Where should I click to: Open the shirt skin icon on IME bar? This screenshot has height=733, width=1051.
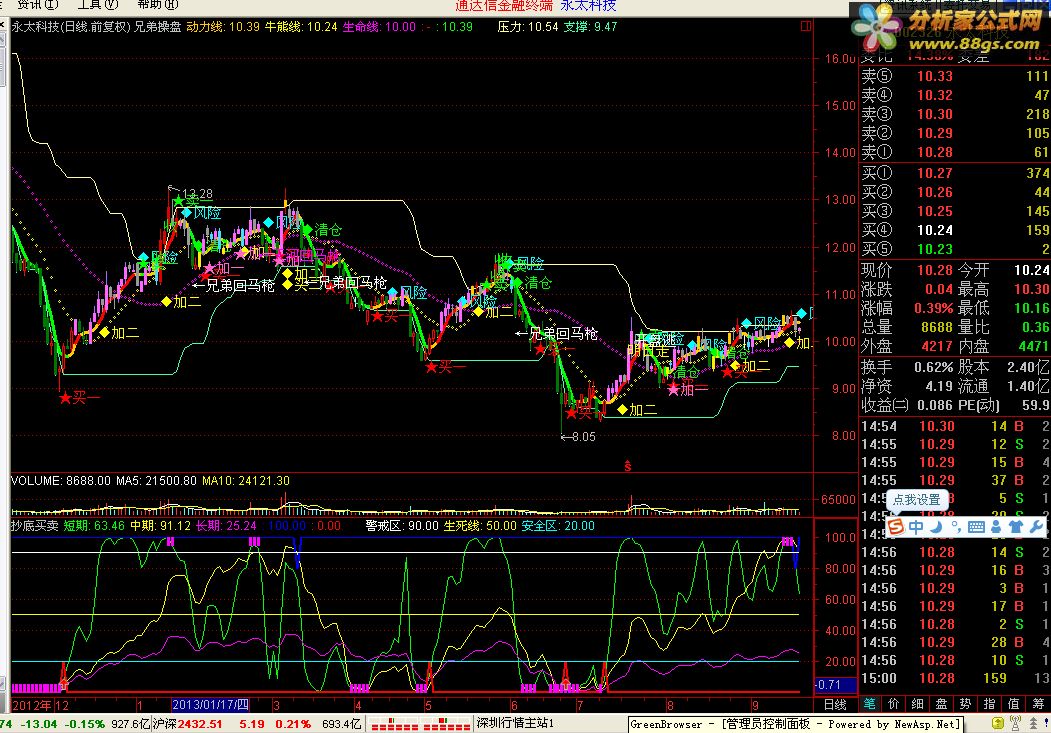pos(1016,527)
